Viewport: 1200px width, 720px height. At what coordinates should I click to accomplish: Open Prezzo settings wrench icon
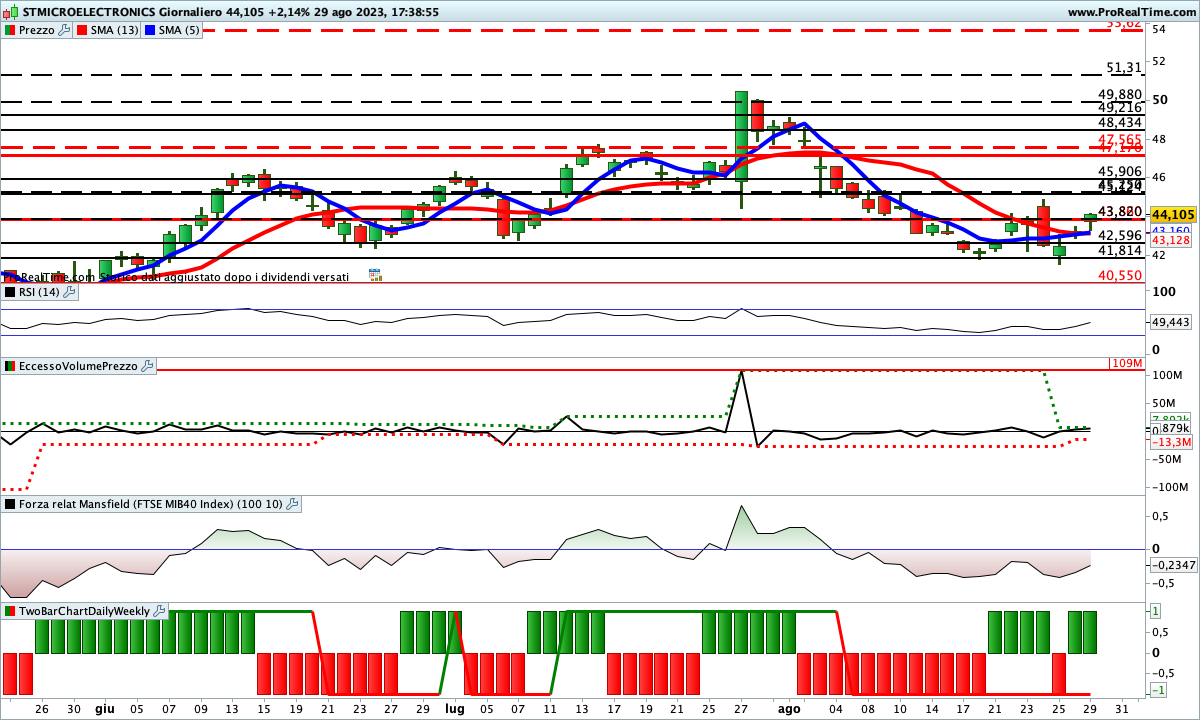[65, 30]
